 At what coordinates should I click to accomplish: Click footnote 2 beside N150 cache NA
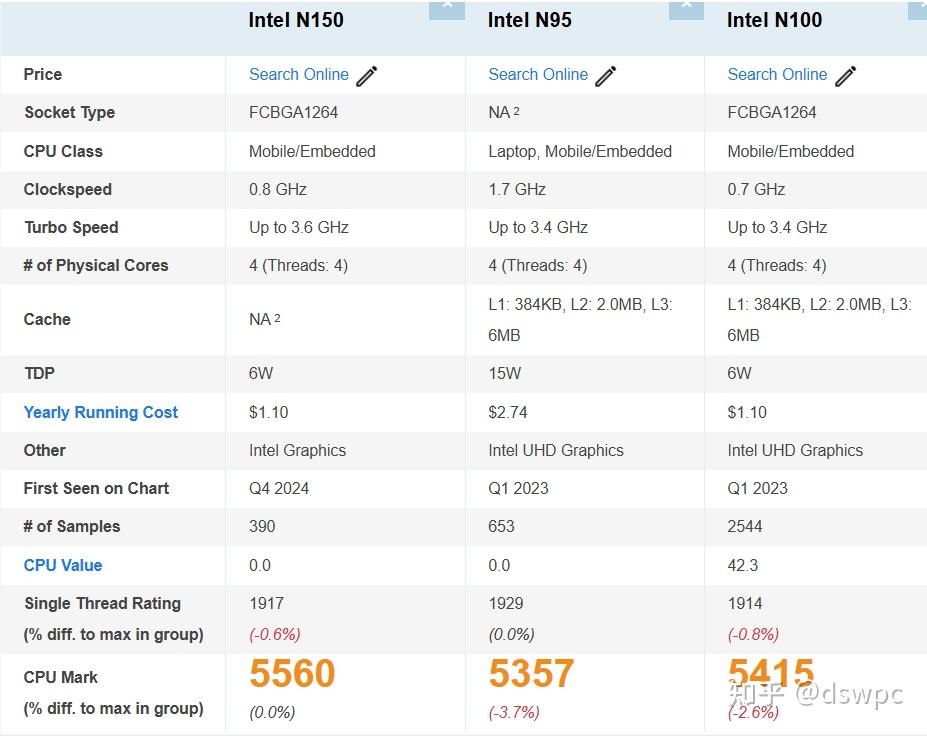(x=277, y=319)
